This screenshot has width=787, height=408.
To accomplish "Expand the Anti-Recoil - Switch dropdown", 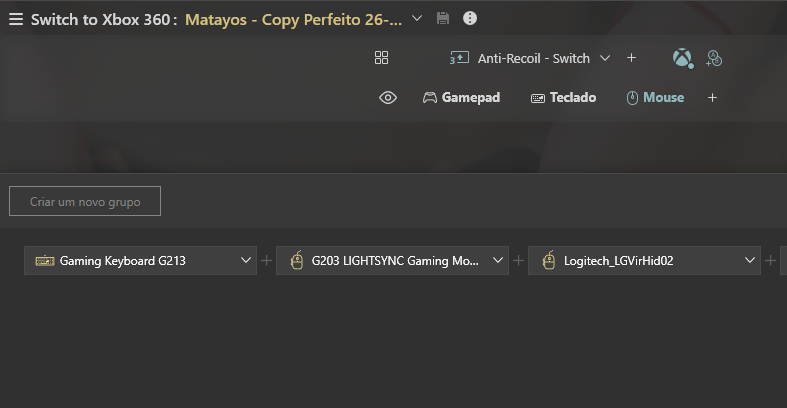I will click(x=605, y=58).
